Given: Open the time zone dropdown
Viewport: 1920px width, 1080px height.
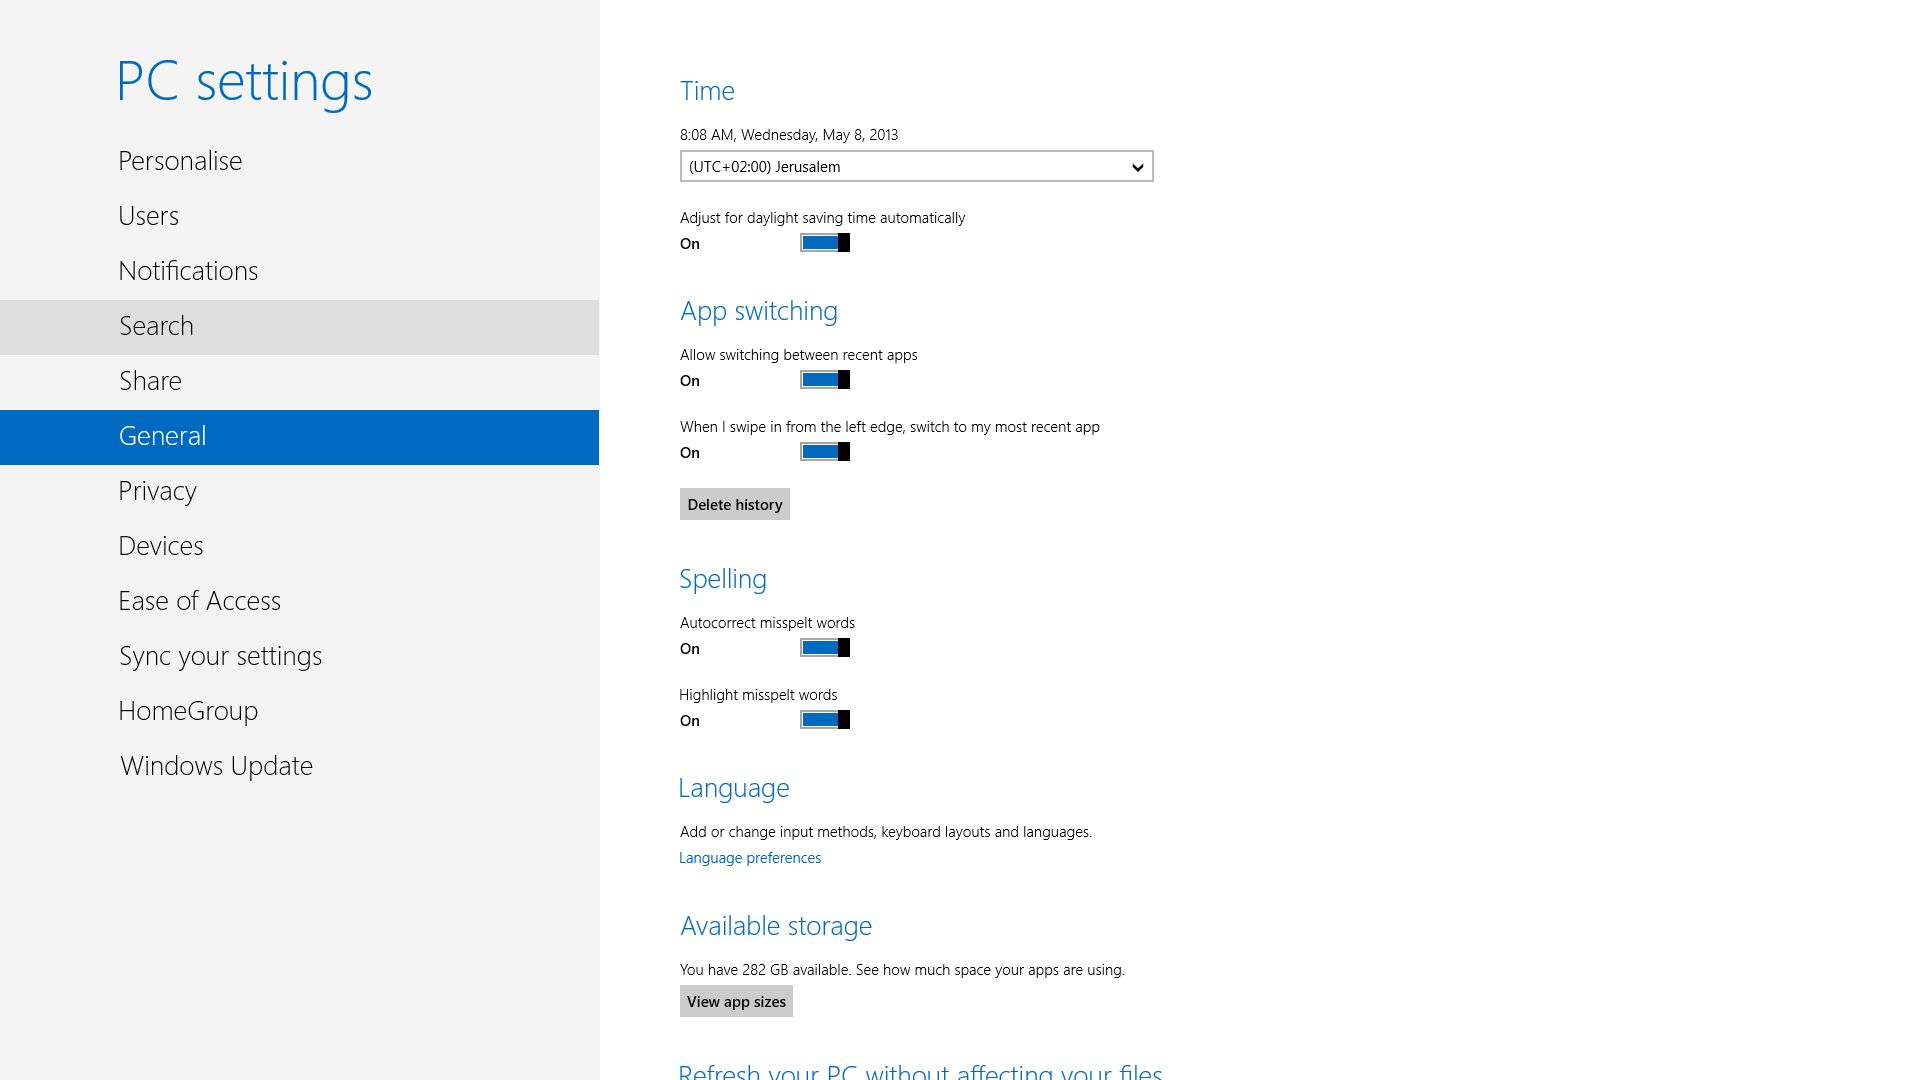Looking at the screenshot, I should coord(1136,166).
